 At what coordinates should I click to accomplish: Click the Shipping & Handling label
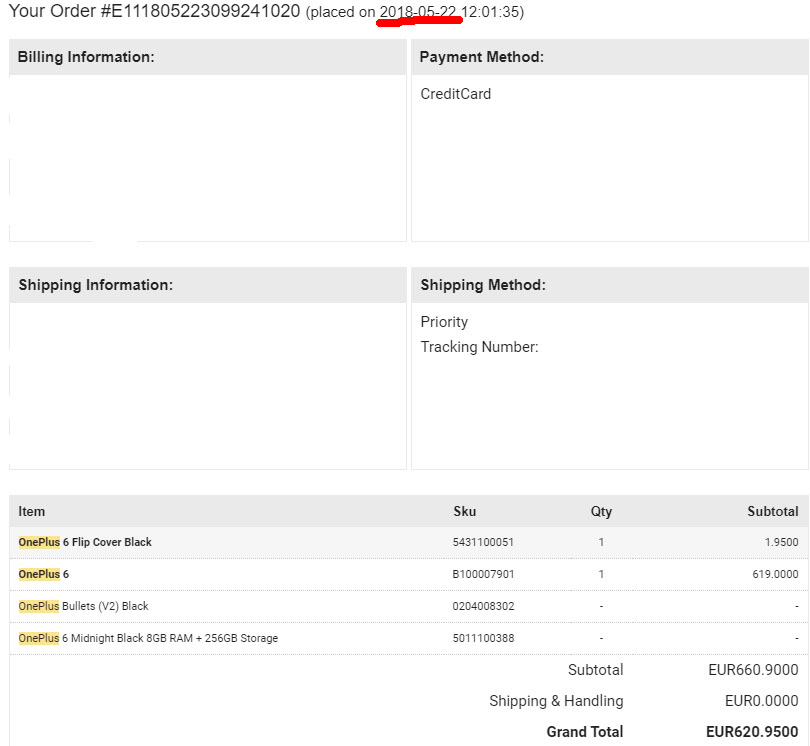[x=556, y=701]
